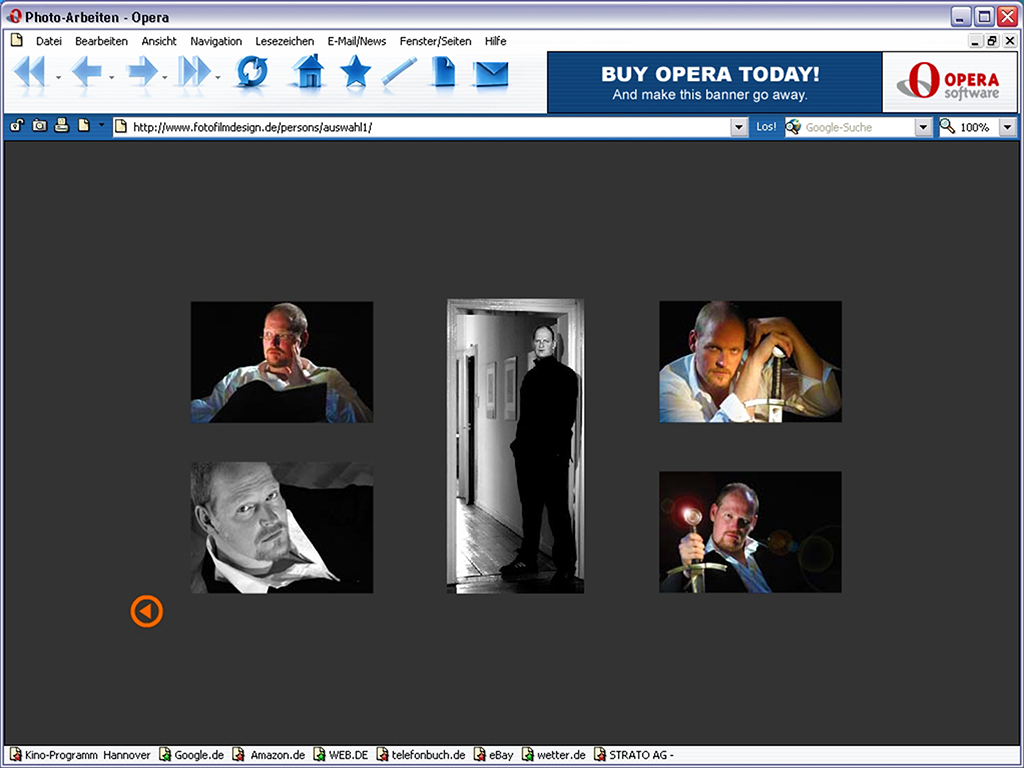The height and width of the screenshot is (768, 1024).
Task: Click the Opera logo in title bar
Action: pos(14,16)
